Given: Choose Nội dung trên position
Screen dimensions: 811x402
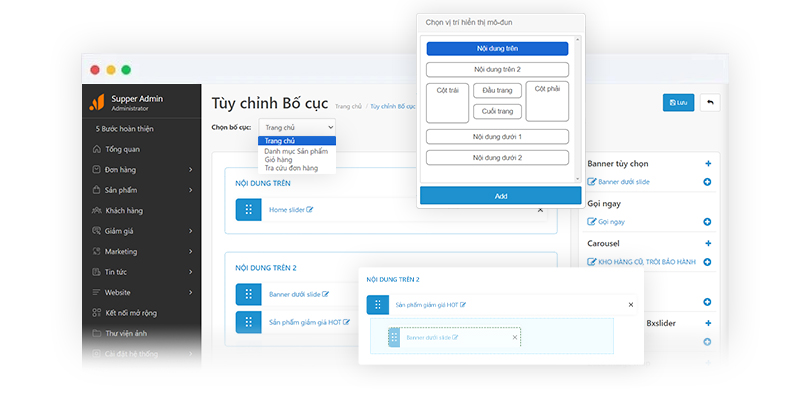Looking at the screenshot, I should tap(497, 49).
